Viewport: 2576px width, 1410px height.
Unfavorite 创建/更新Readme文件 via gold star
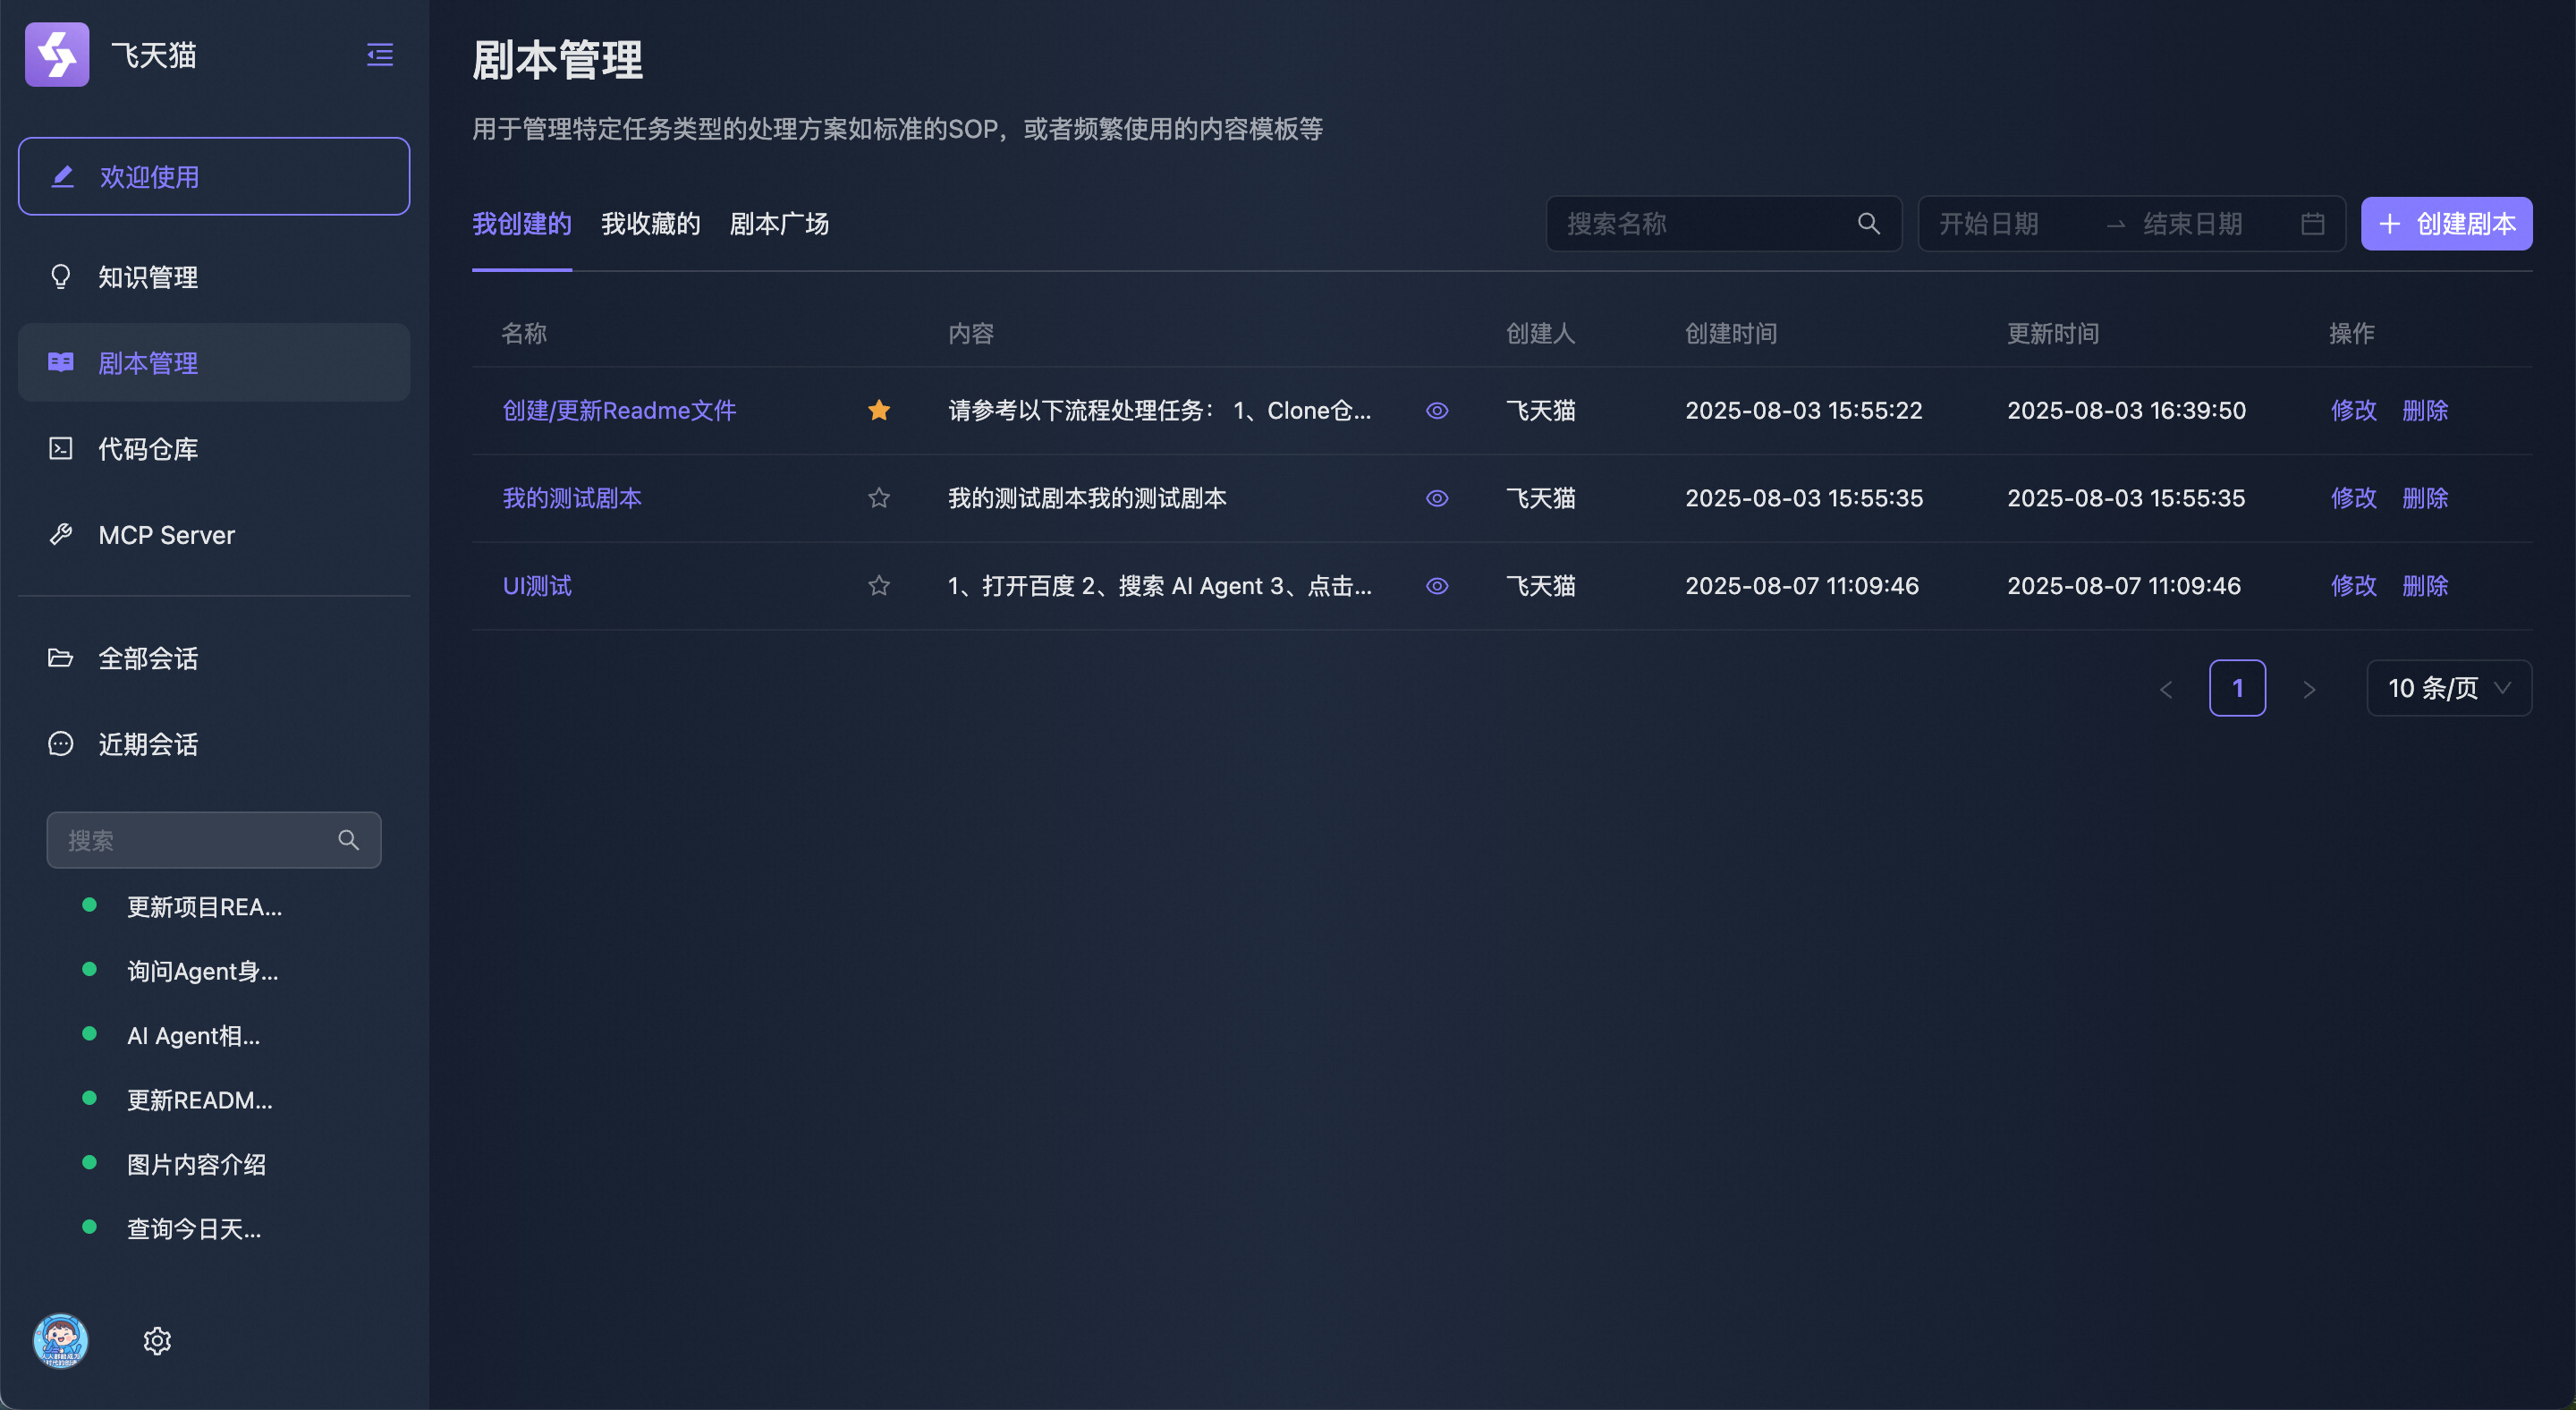878,410
